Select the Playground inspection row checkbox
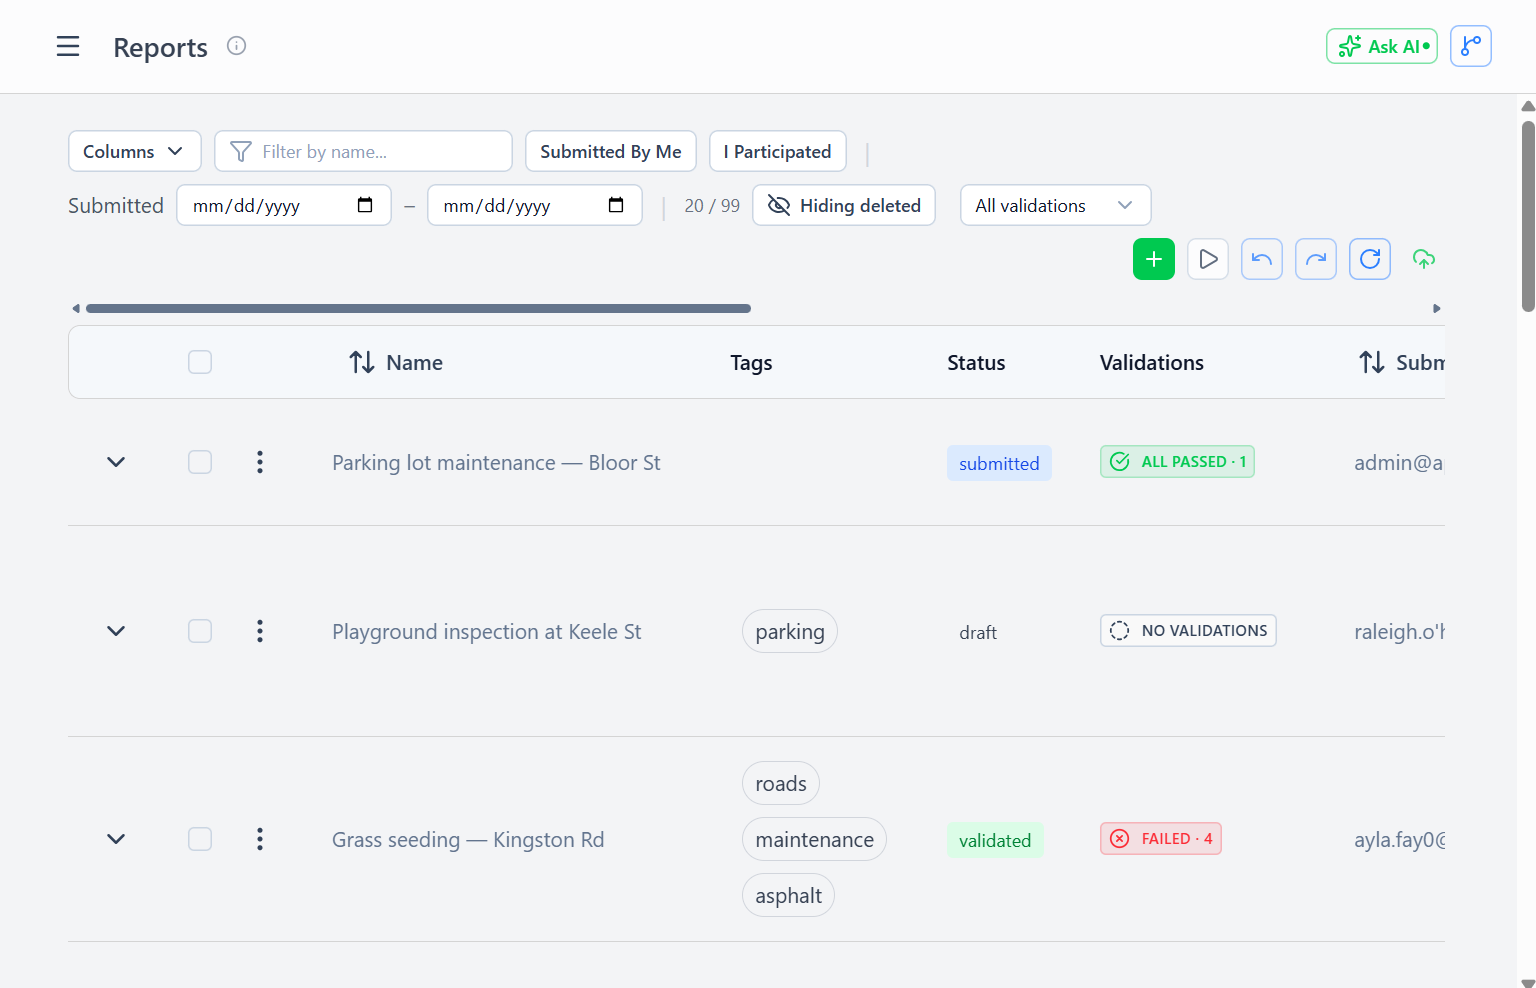Viewport: 1536px width, 988px height. coord(200,631)
